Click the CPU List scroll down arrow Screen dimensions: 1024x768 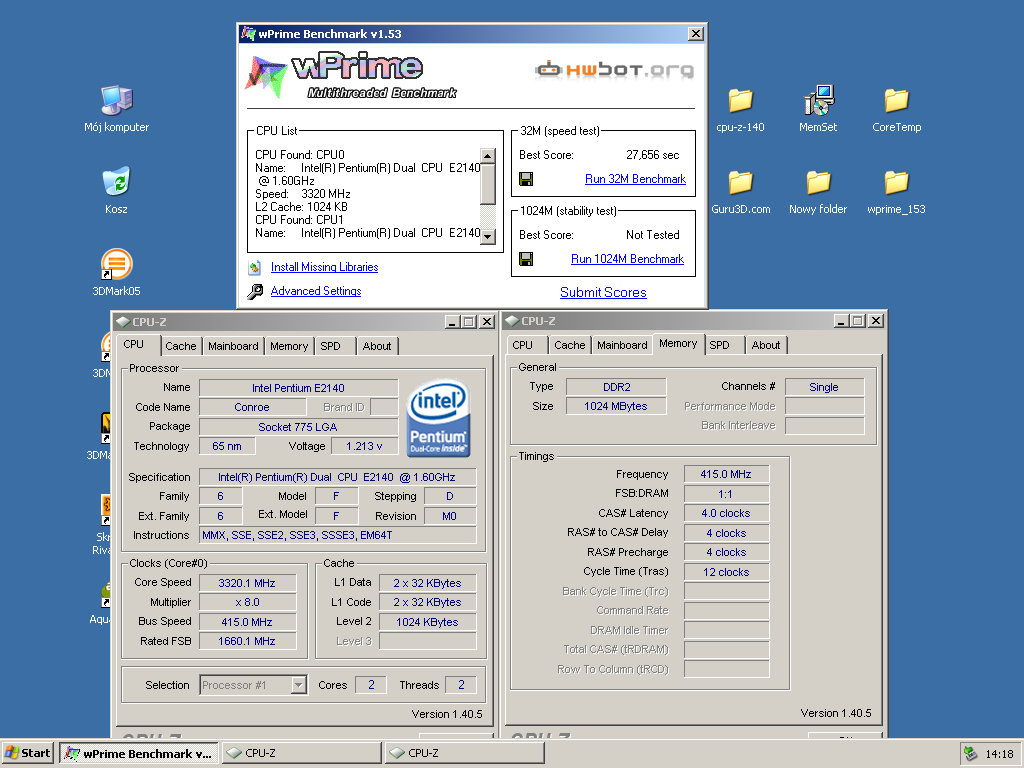coord(488,237)
